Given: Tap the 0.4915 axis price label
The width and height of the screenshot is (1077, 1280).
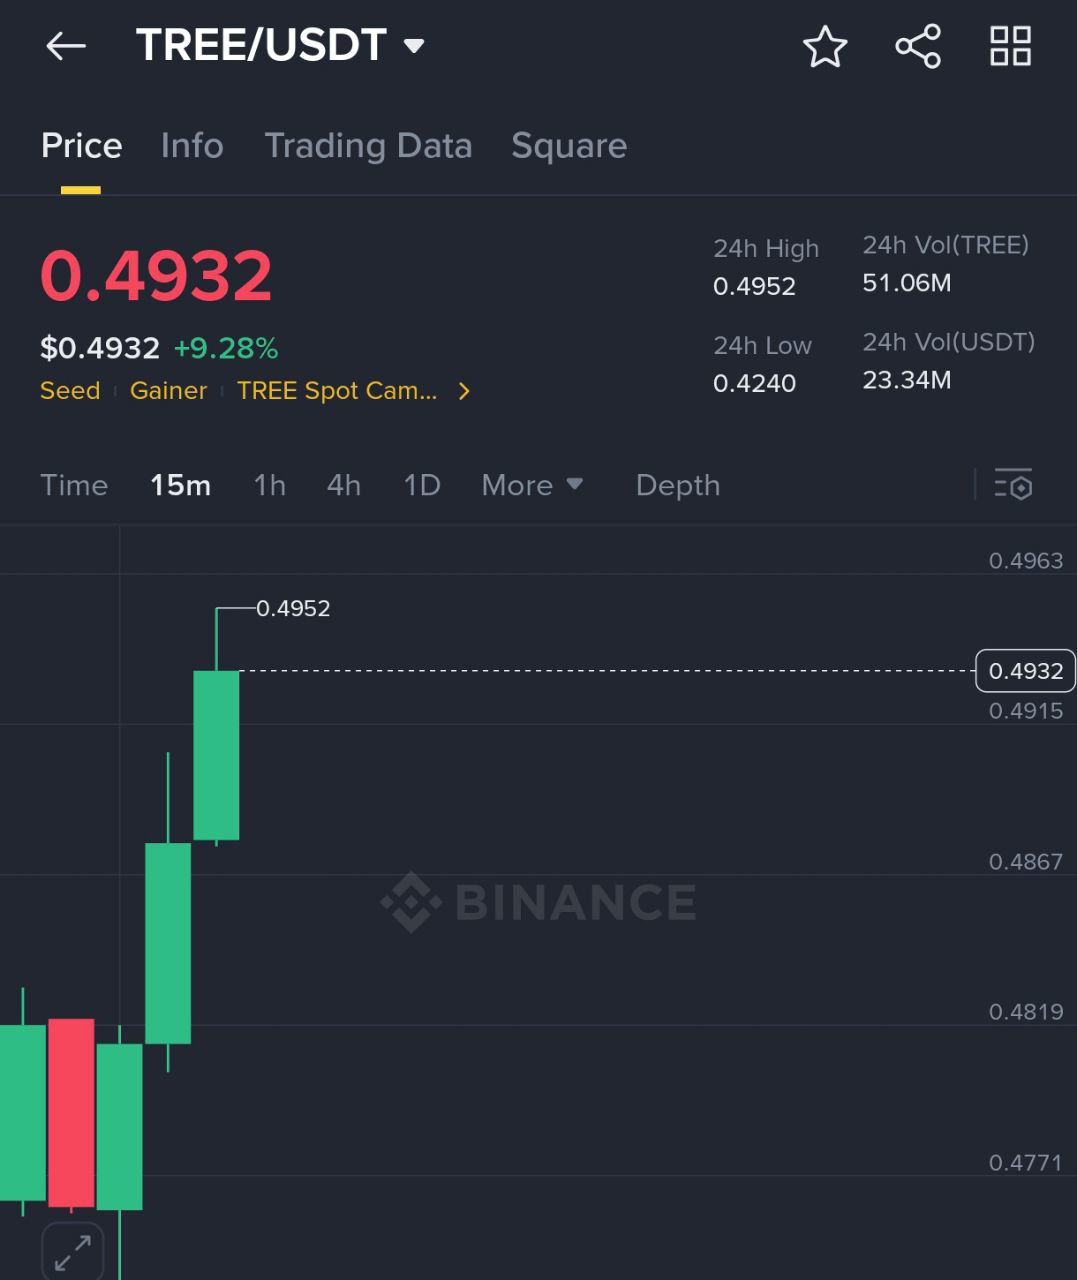Looking at the screenshot, I should (x=1026, y=711).
